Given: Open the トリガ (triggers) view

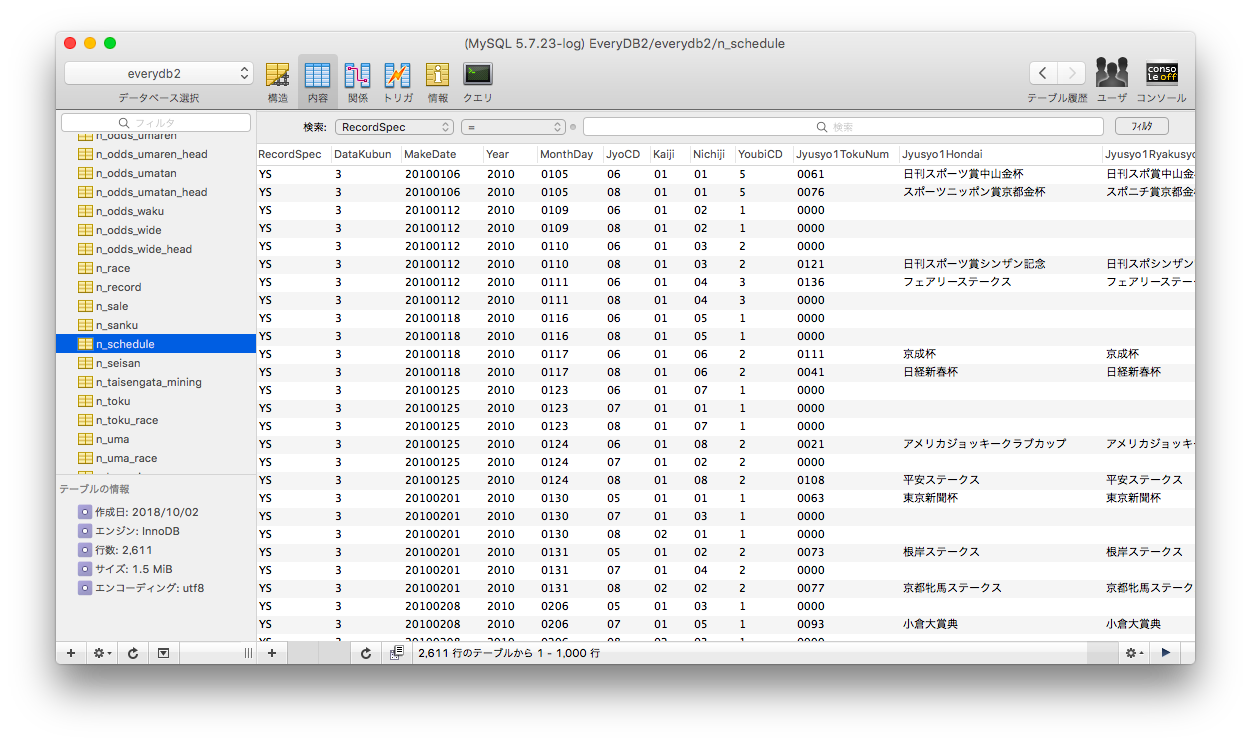Looking at the screenshot, I should tap(398, 82).
